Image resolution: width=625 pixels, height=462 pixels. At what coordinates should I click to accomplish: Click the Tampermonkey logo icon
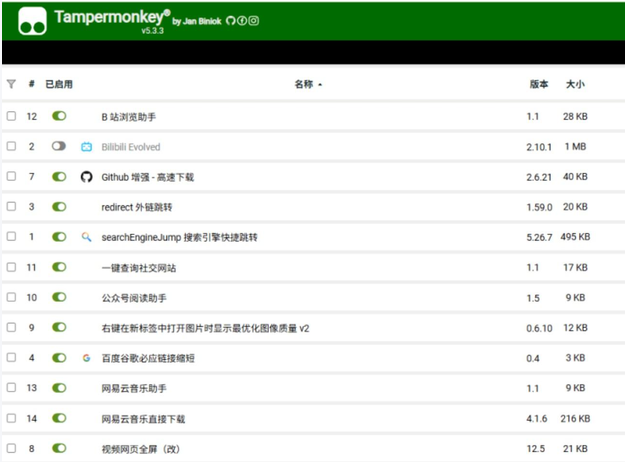32,21
